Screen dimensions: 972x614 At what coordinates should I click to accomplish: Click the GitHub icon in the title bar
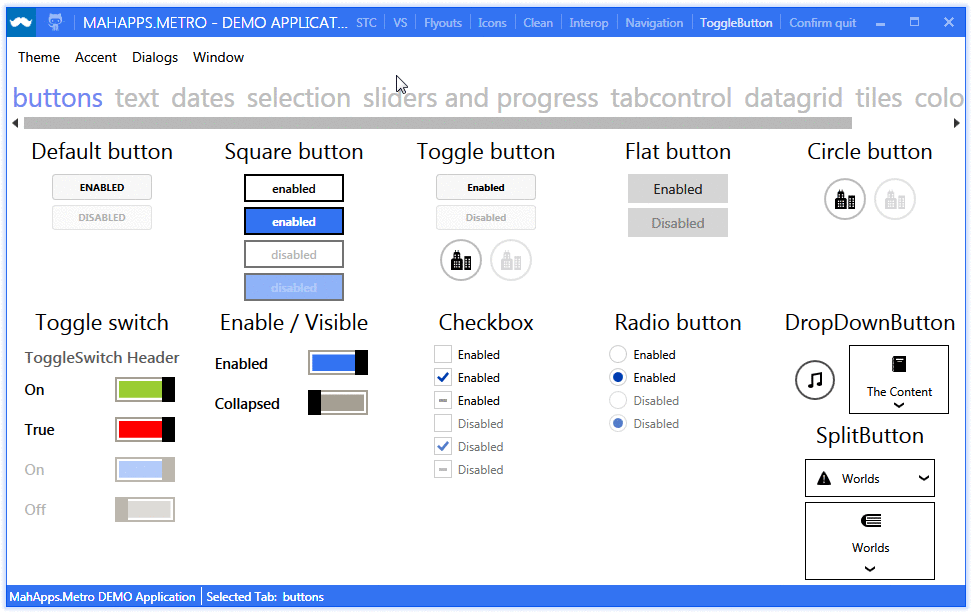pos(55,22)
